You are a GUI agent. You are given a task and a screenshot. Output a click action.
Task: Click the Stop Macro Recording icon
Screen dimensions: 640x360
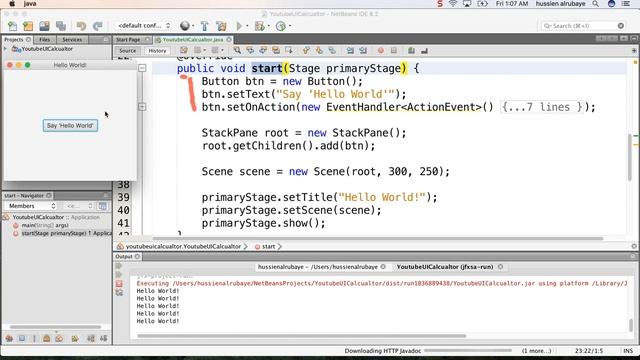point(393,51)
